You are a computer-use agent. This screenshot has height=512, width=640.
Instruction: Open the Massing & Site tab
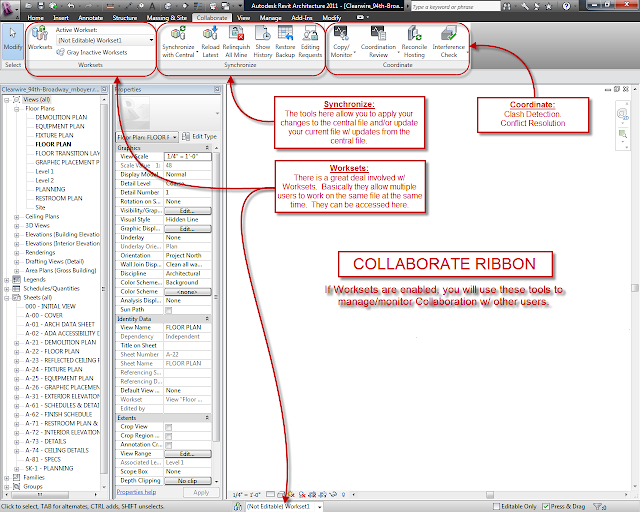coord(167,18)
